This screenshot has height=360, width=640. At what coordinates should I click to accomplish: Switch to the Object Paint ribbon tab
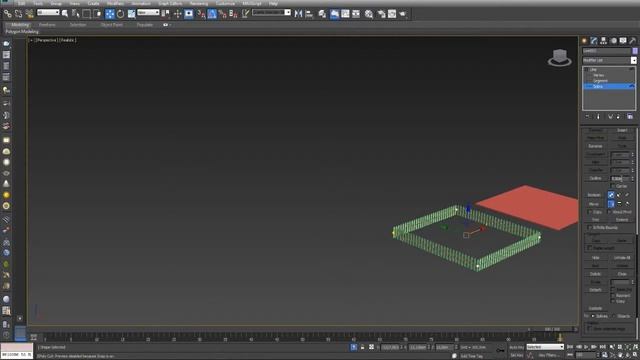click(112, 25)
